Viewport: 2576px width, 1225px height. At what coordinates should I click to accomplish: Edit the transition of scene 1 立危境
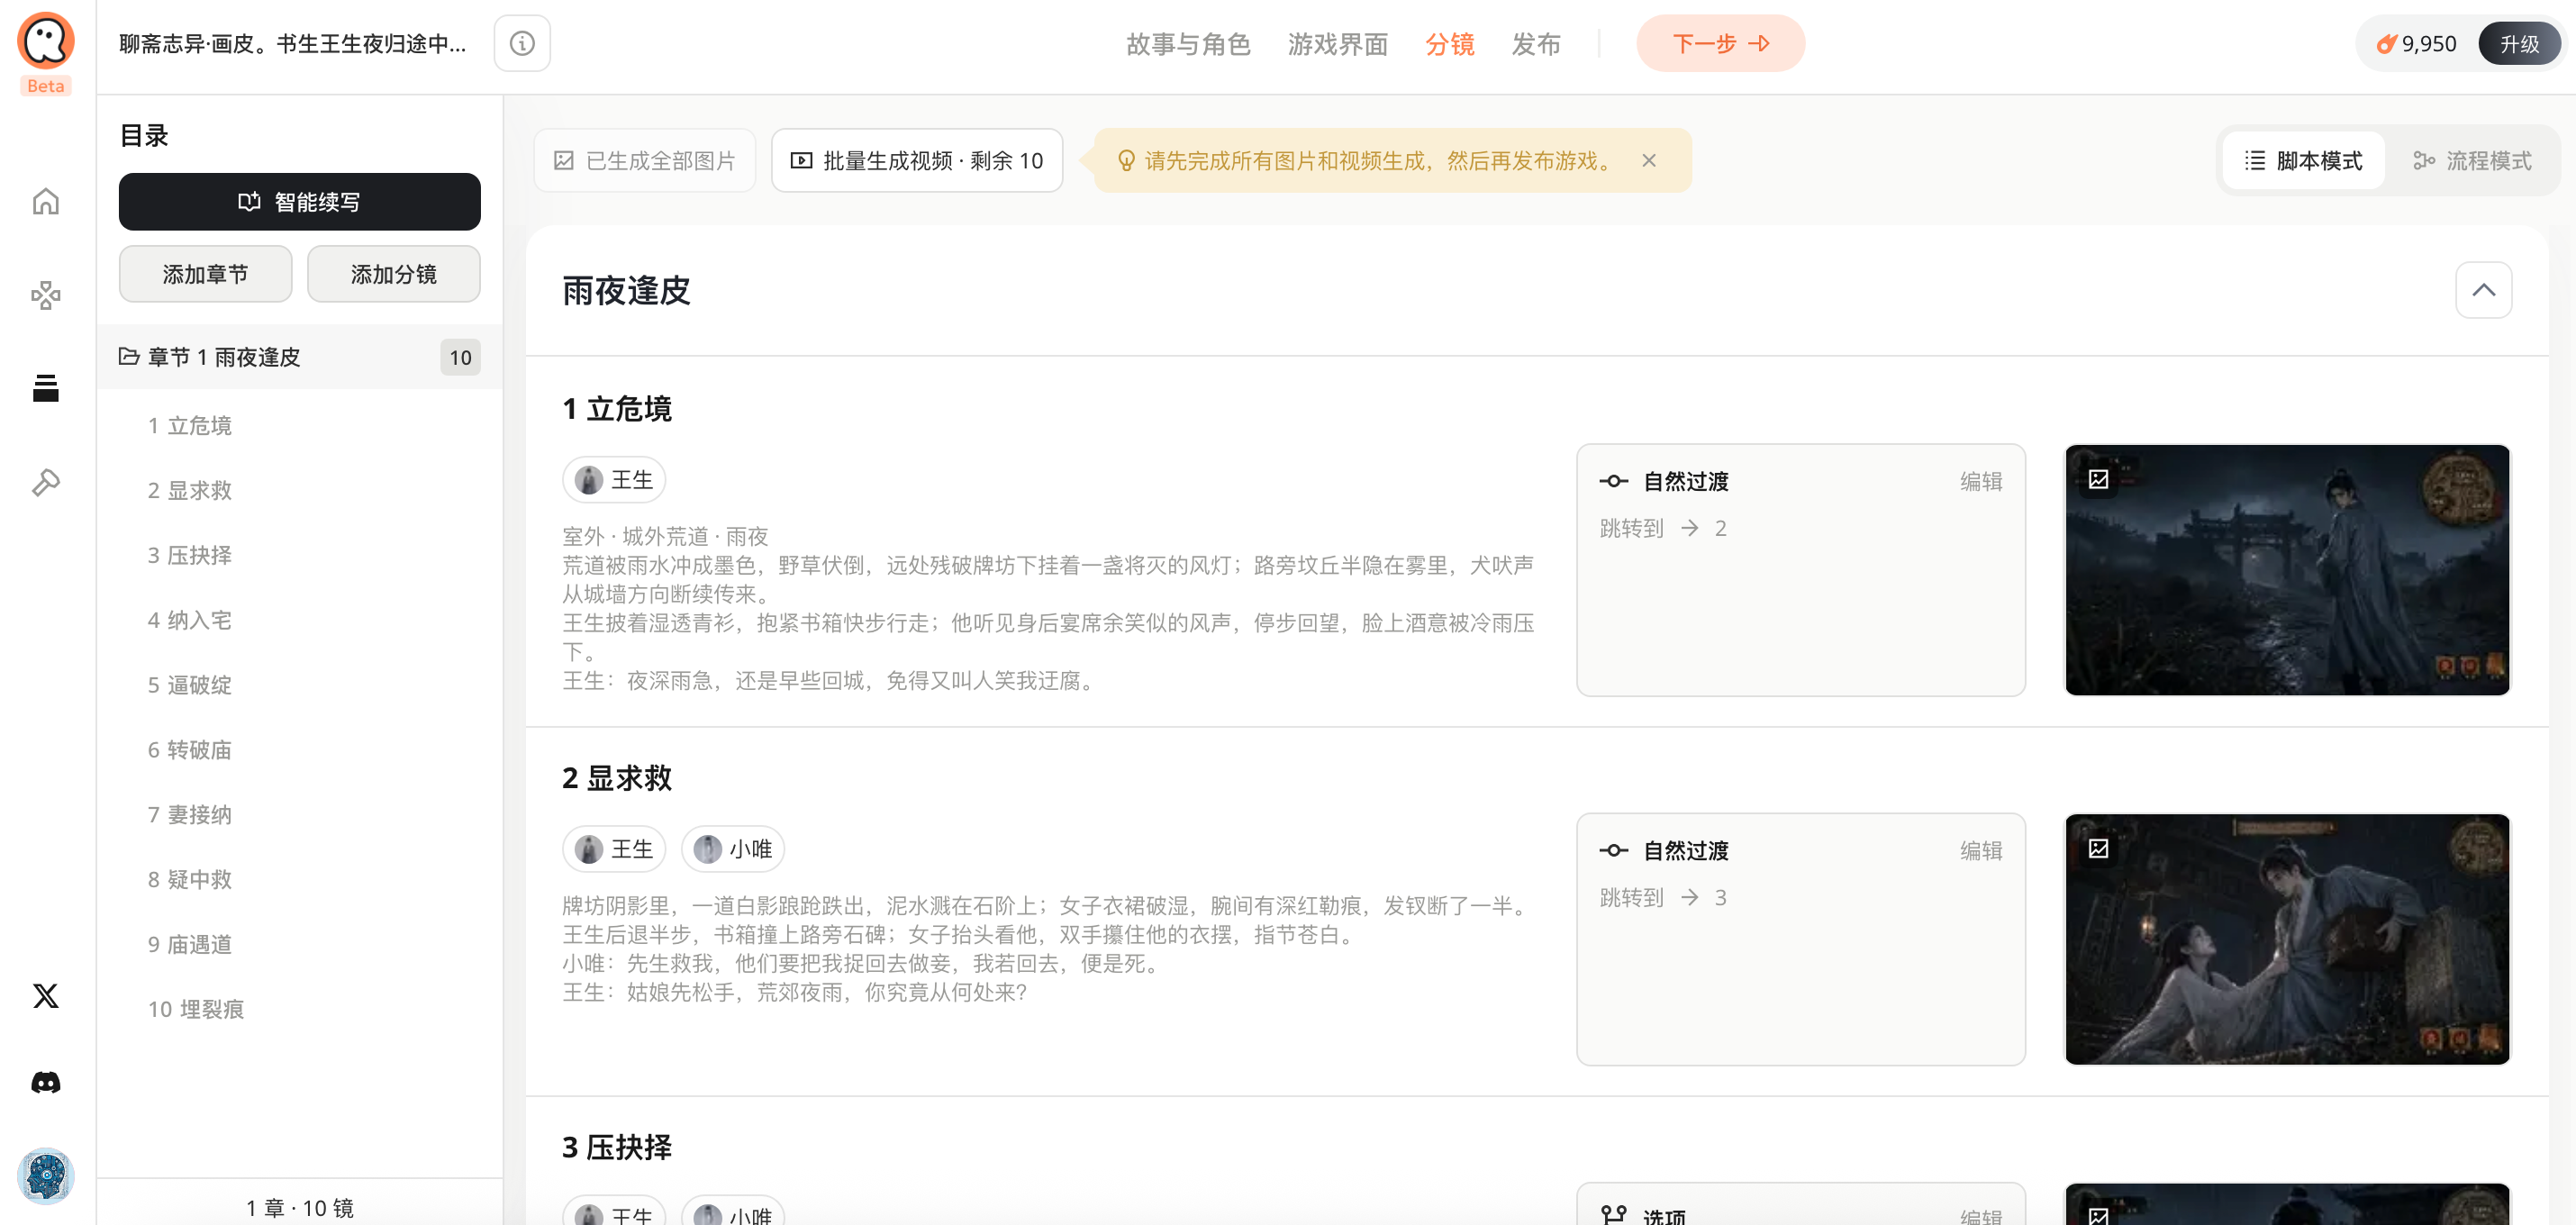coord(1981,481)
